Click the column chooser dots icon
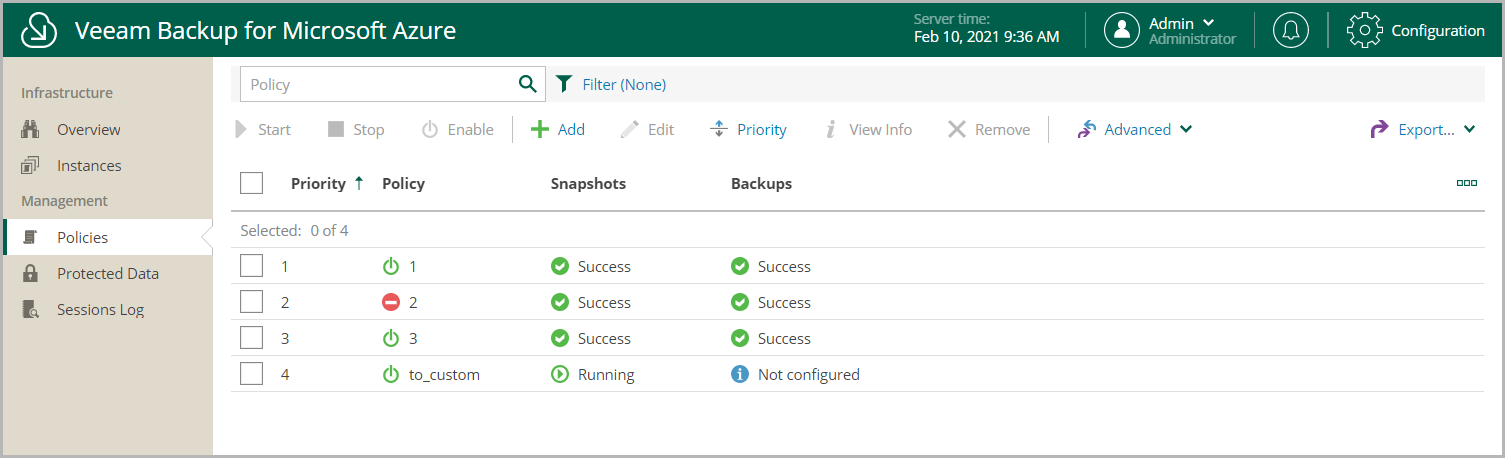The height and width of the screenshot is (458, 1505). (1467, 183)
